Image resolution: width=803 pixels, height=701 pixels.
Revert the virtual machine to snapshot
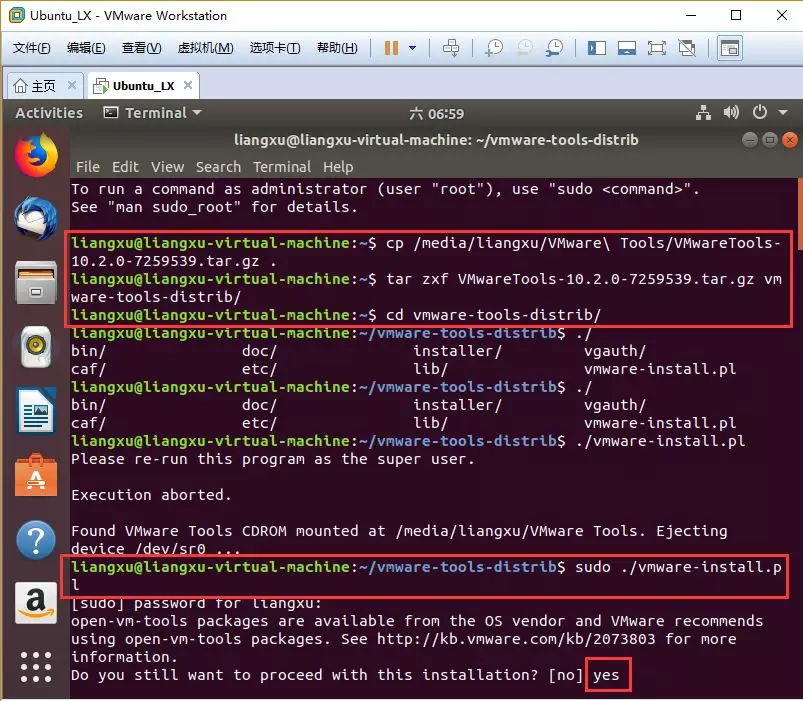tap(524, 48)
